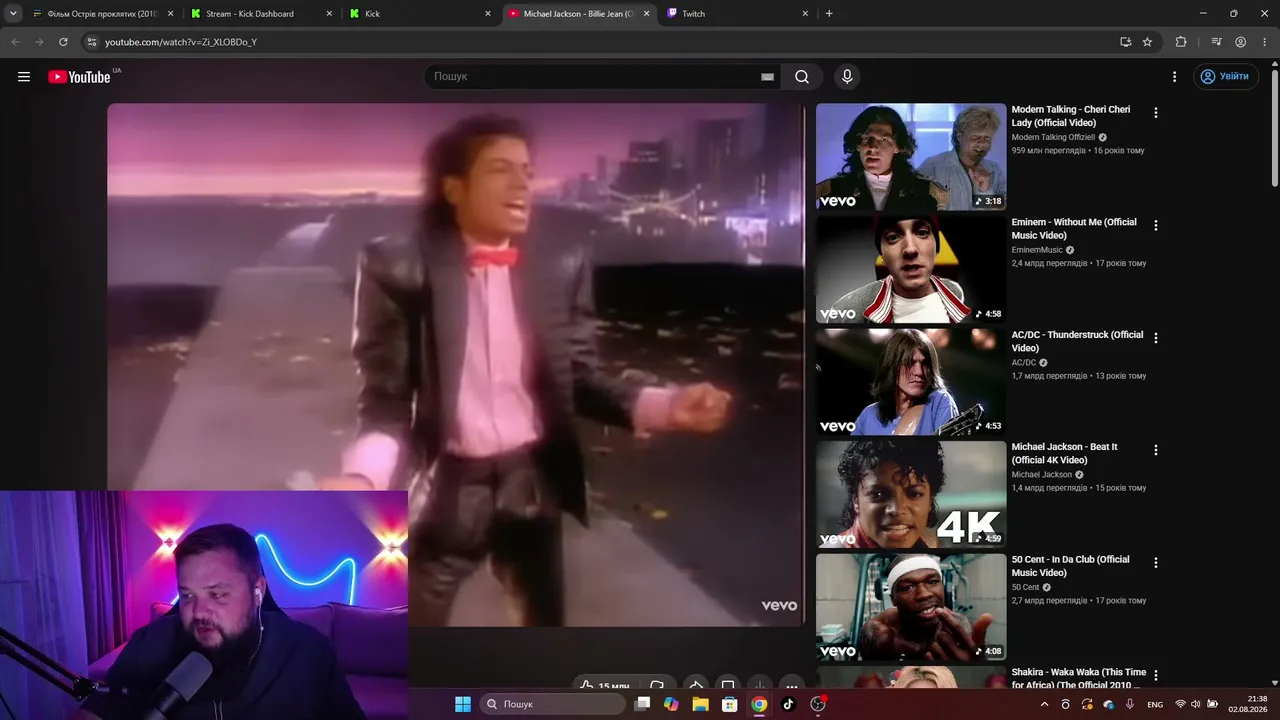Select the Michael Jackson - Billie Jean tab
The width and height of the screenshot is (1280, 720).
click(x=580, y=14)
